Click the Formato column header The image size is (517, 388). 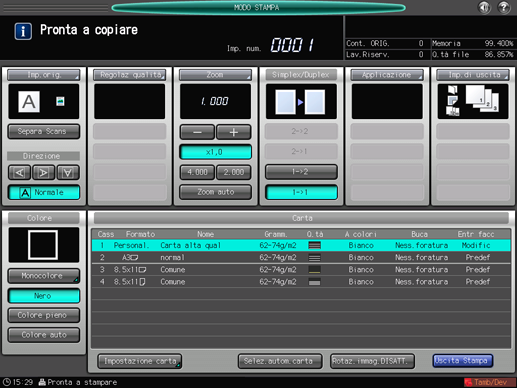pyautogui.click(x=140, y=234)
